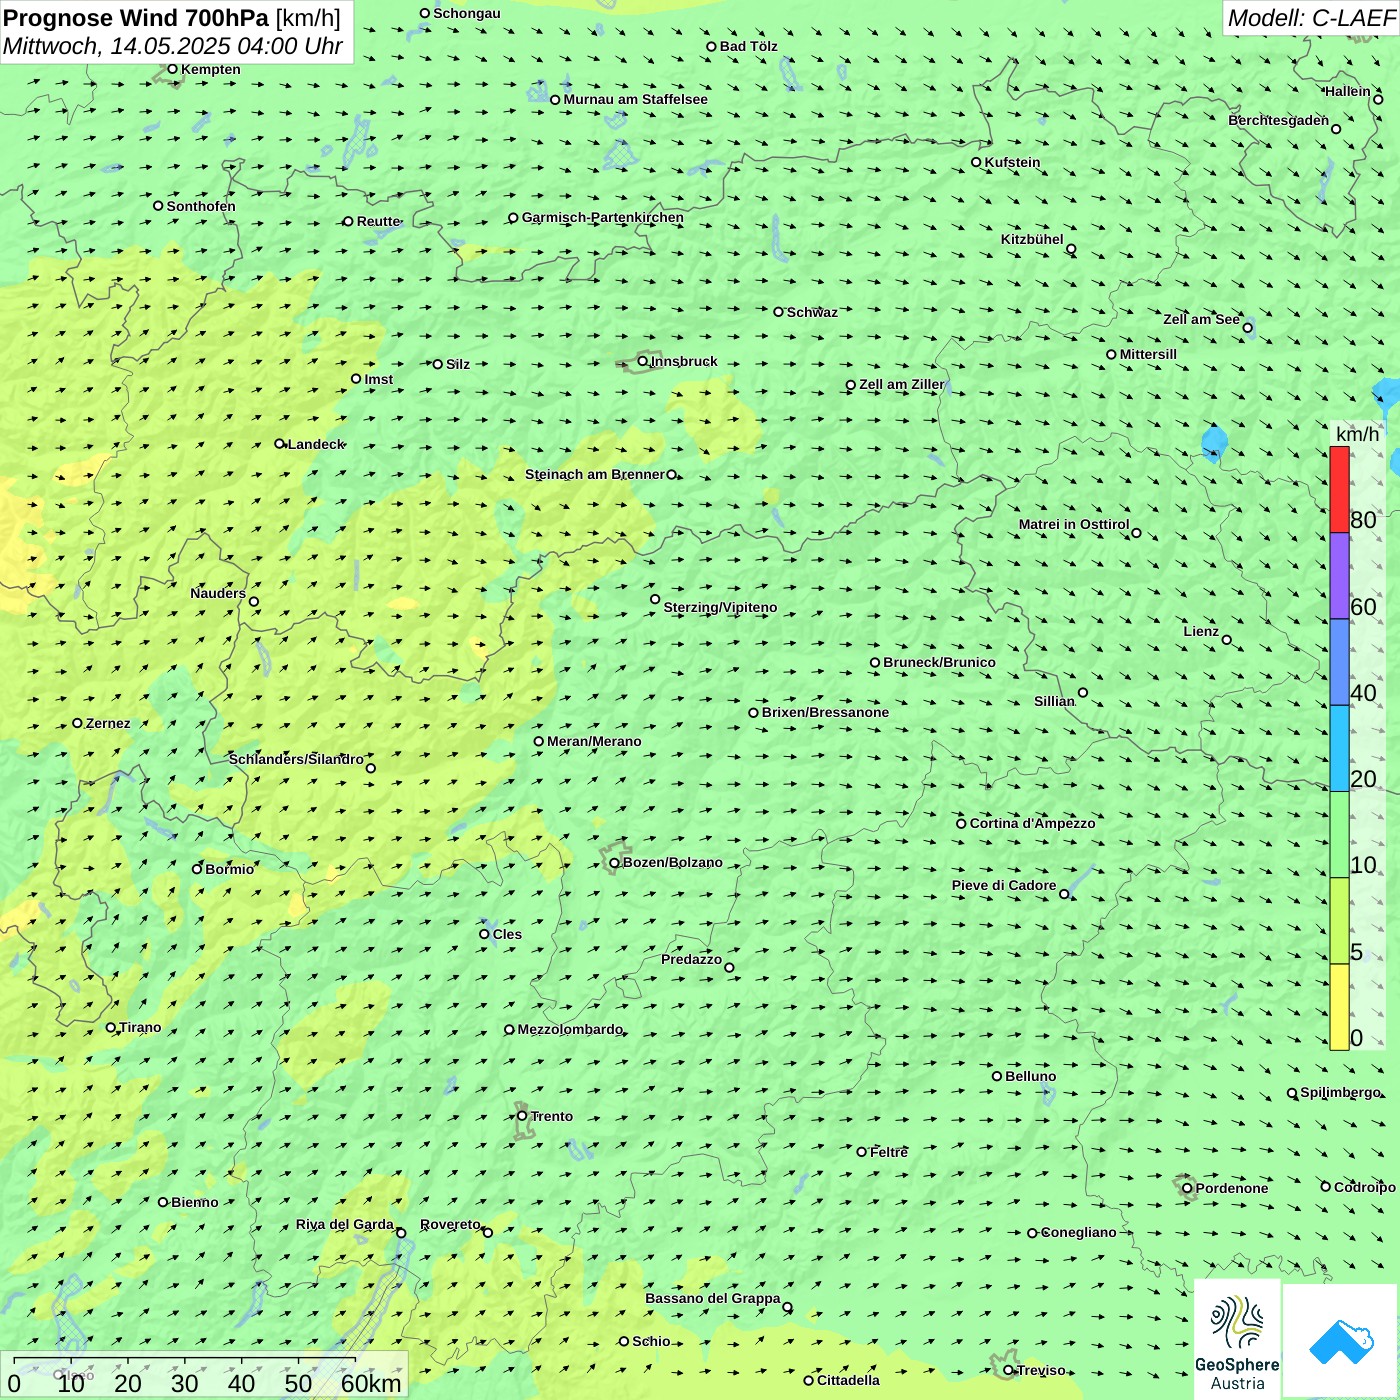
Task: Click the 'Bruneck/Brunico' label
Action: tap(939, 662)
